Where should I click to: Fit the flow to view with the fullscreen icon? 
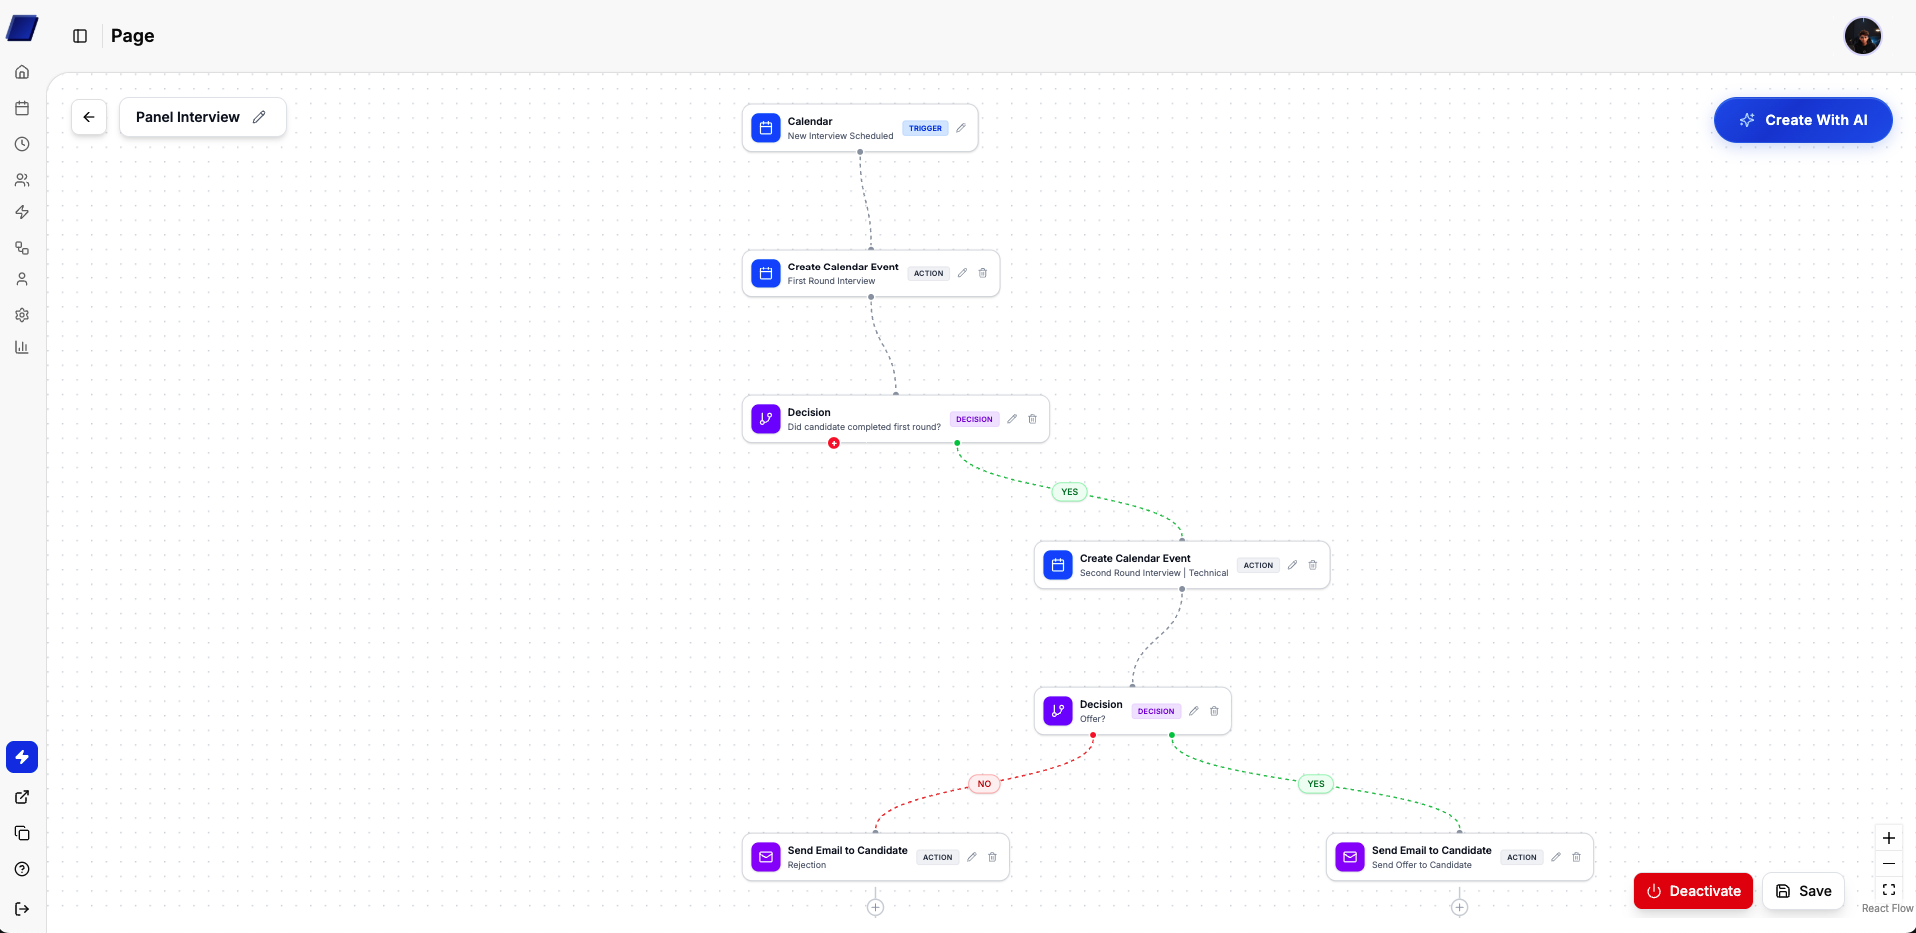click(x=1889, y=890)
